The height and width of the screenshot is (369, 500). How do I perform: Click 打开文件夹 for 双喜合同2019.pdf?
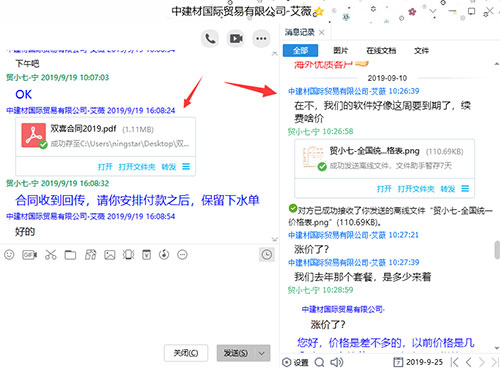pyautogui.click(x=137, y=167)
